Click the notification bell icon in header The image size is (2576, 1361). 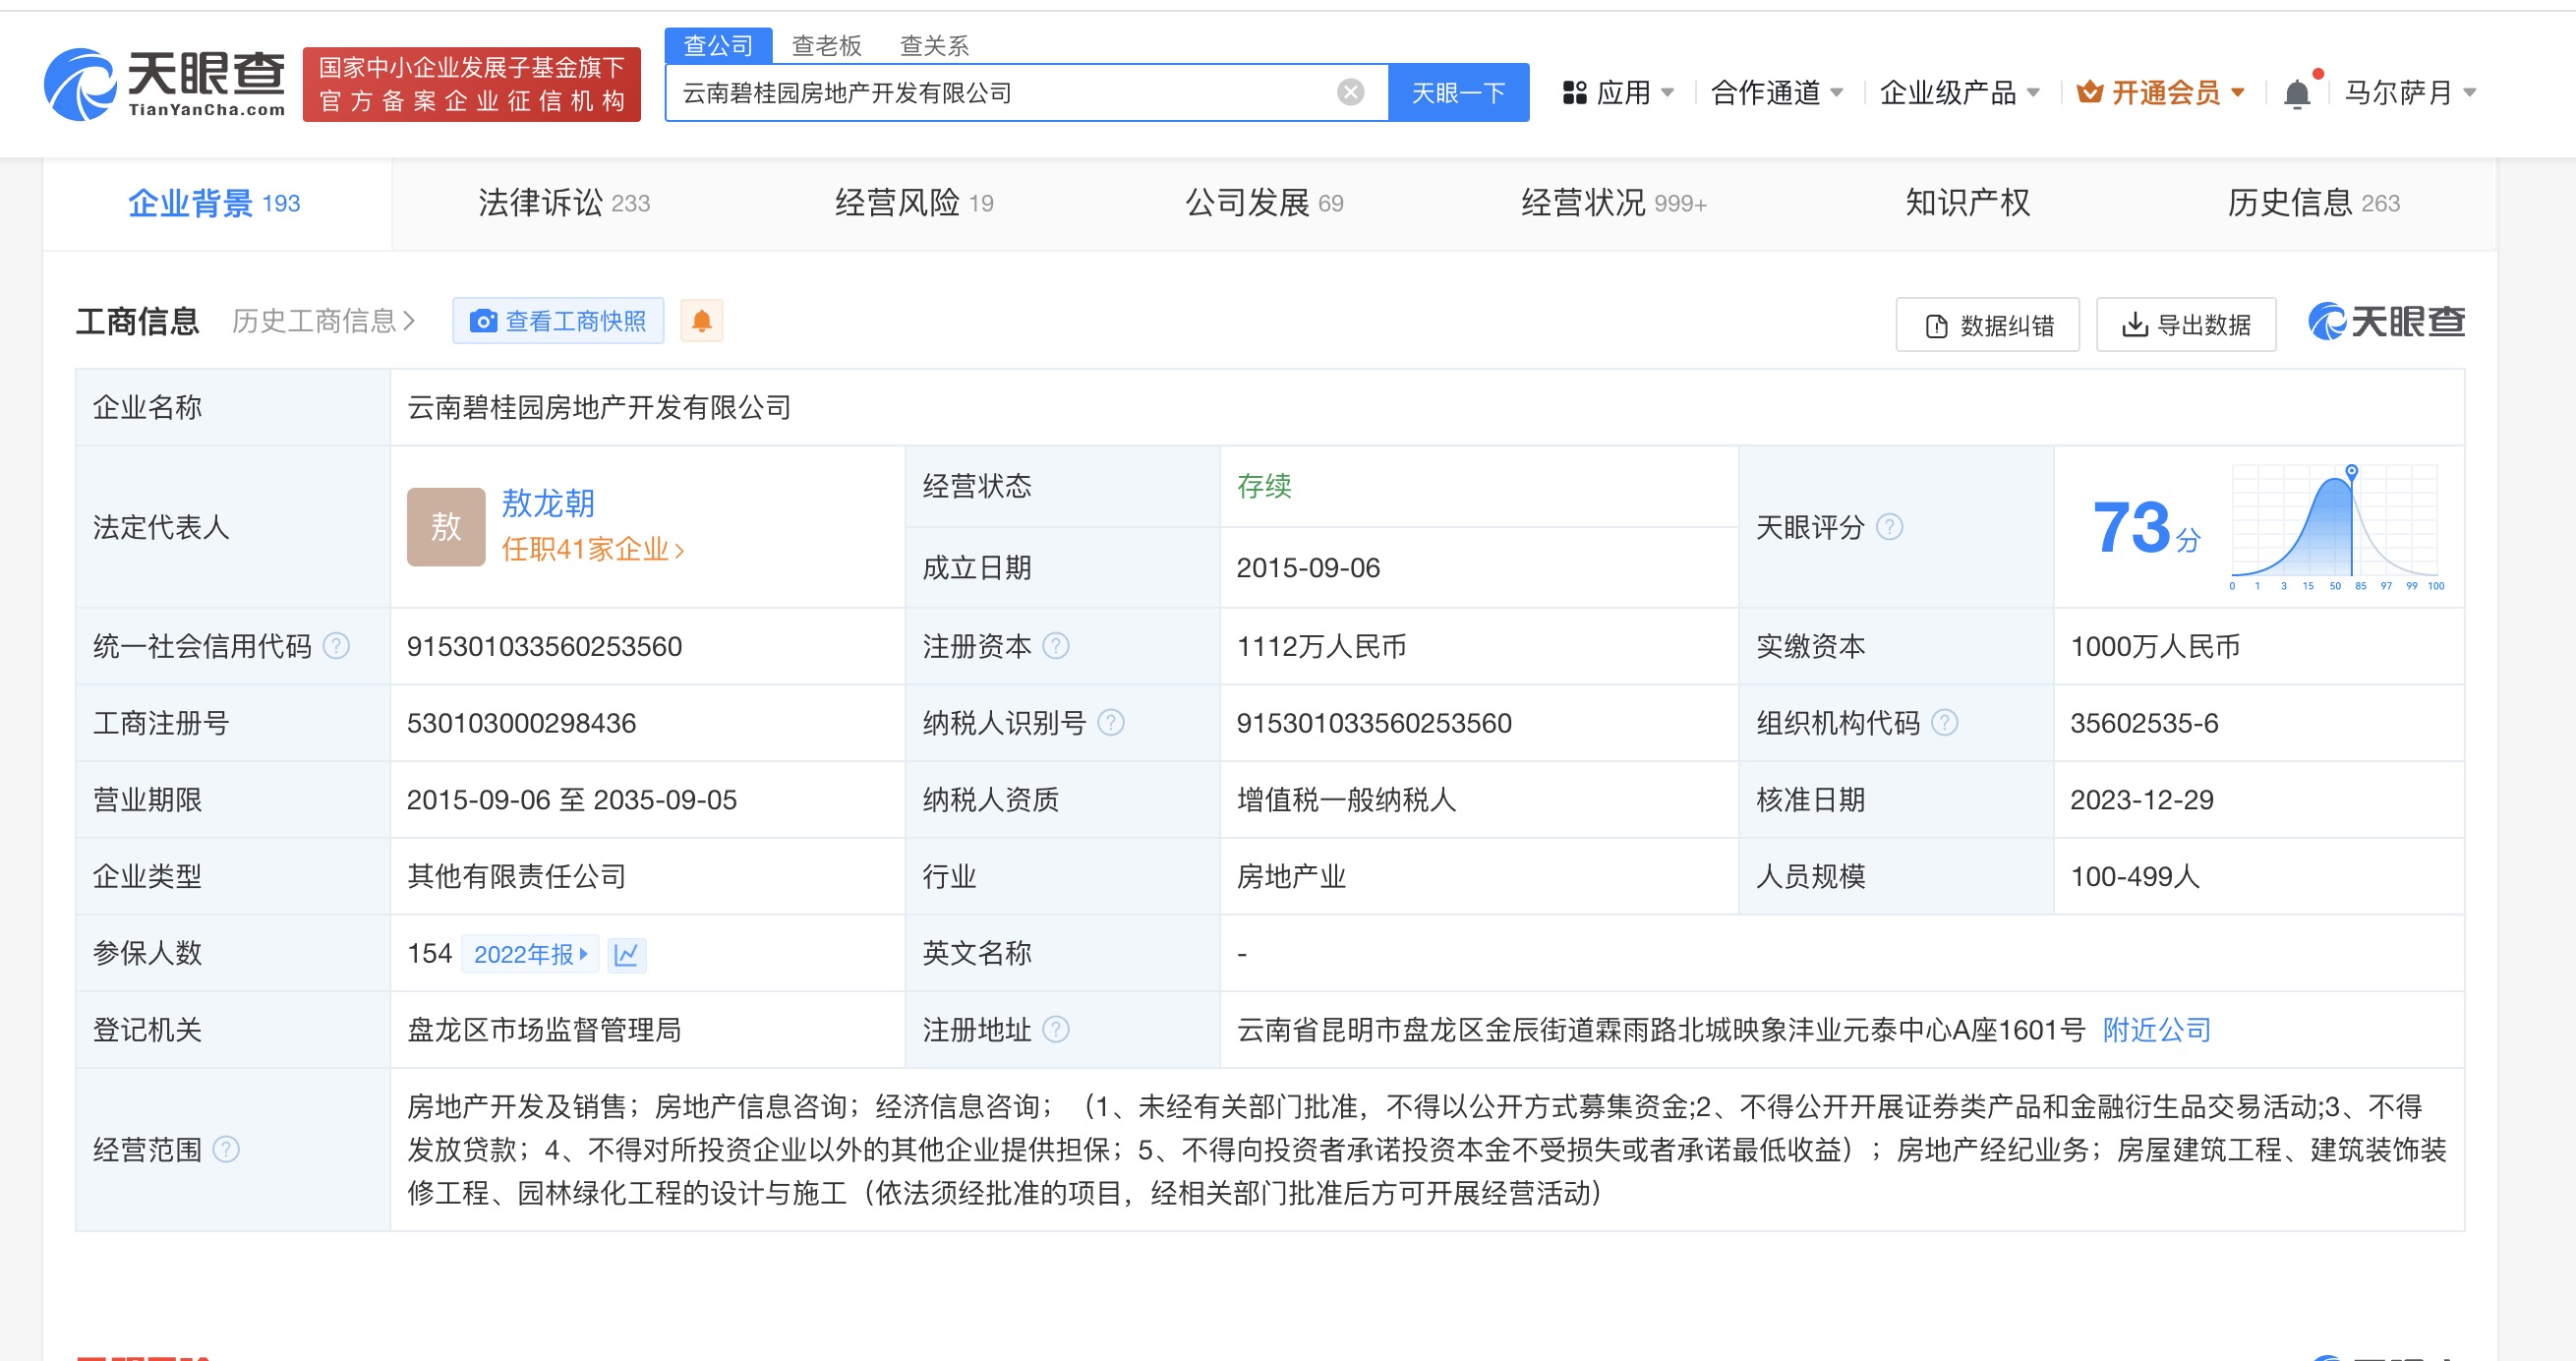click(2297, 94)
